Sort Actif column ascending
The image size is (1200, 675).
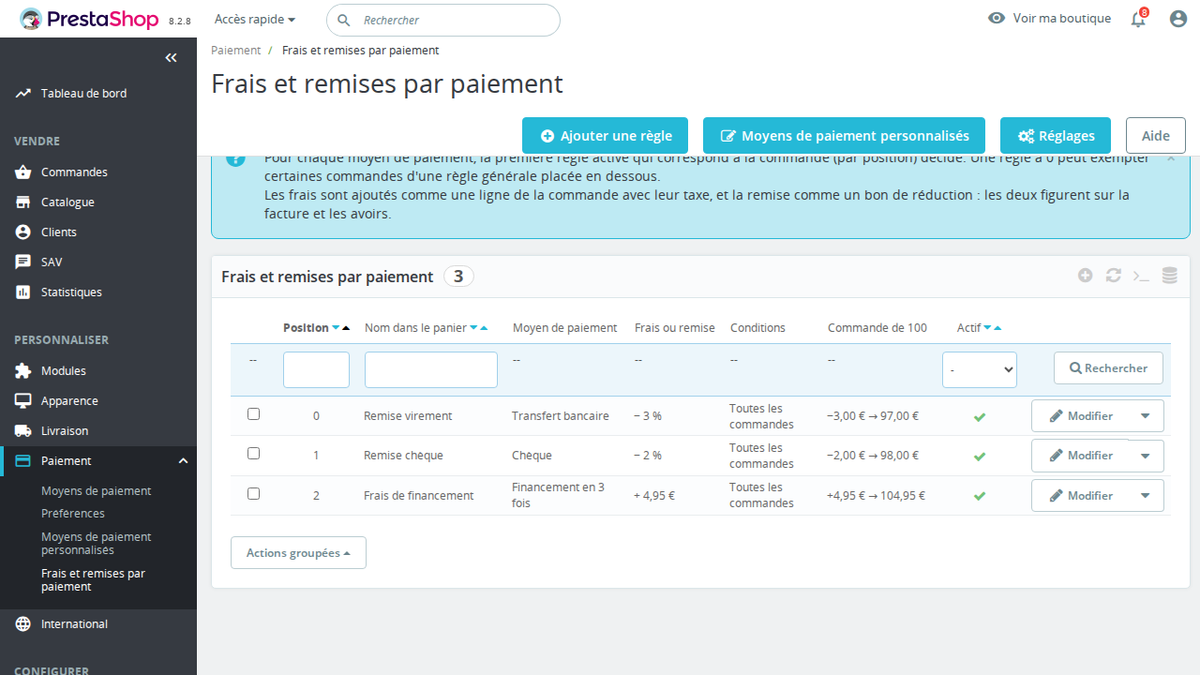point(998,328)
